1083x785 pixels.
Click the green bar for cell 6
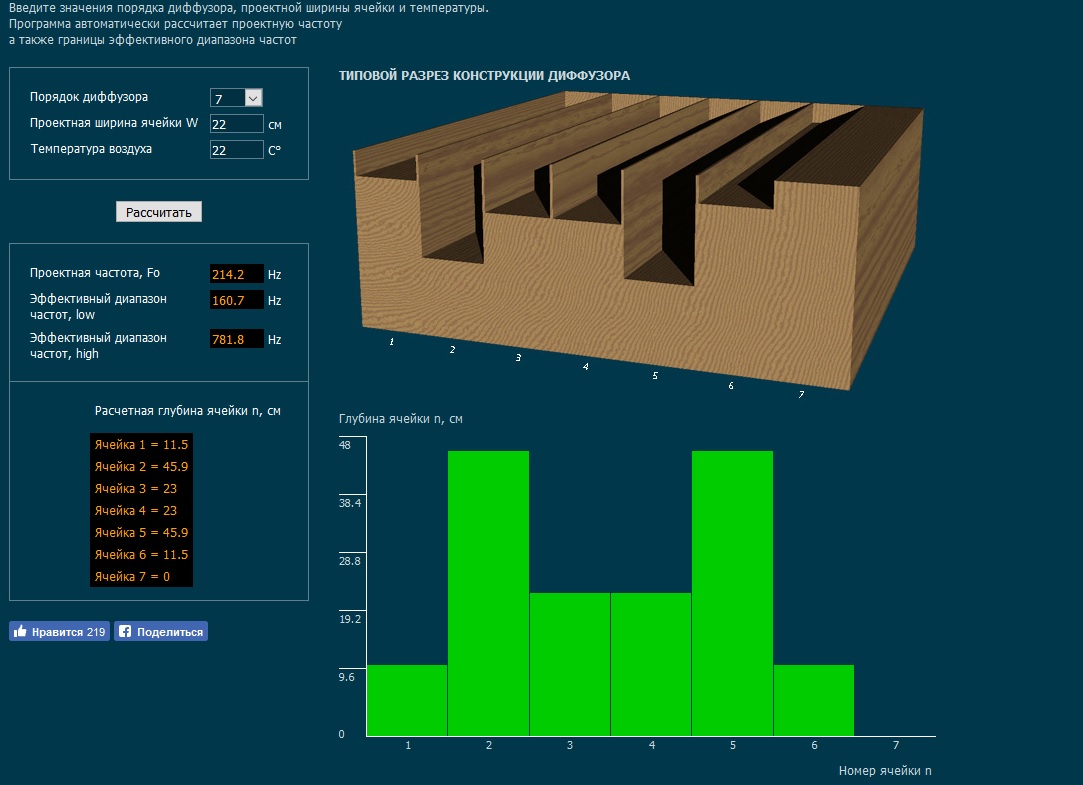[x=814, y=700]
